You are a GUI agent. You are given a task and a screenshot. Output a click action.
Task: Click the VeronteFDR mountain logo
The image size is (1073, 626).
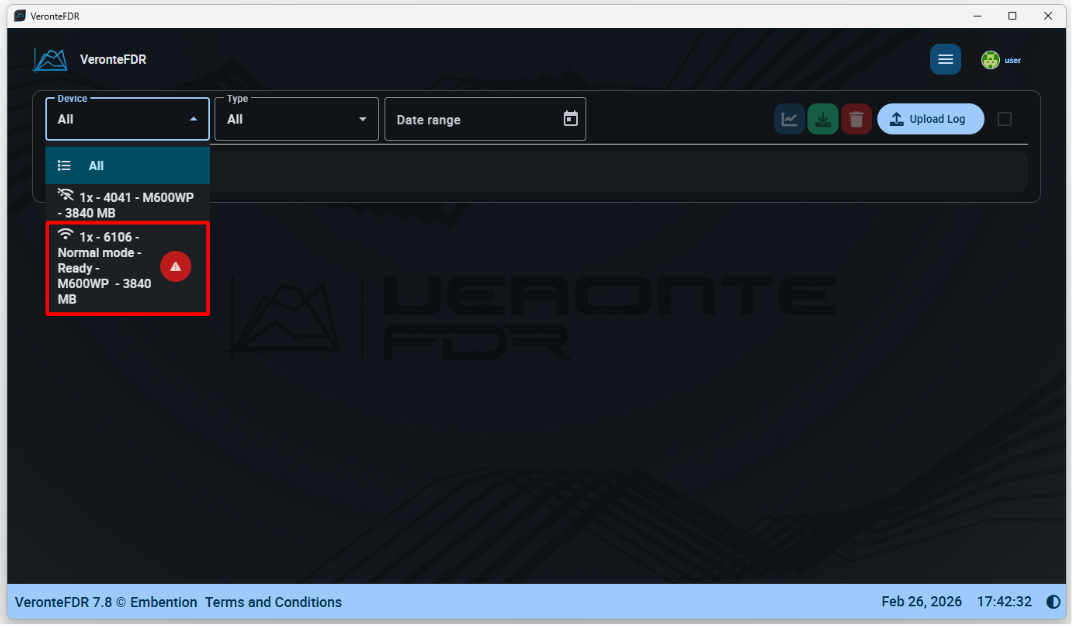[50, 60]
